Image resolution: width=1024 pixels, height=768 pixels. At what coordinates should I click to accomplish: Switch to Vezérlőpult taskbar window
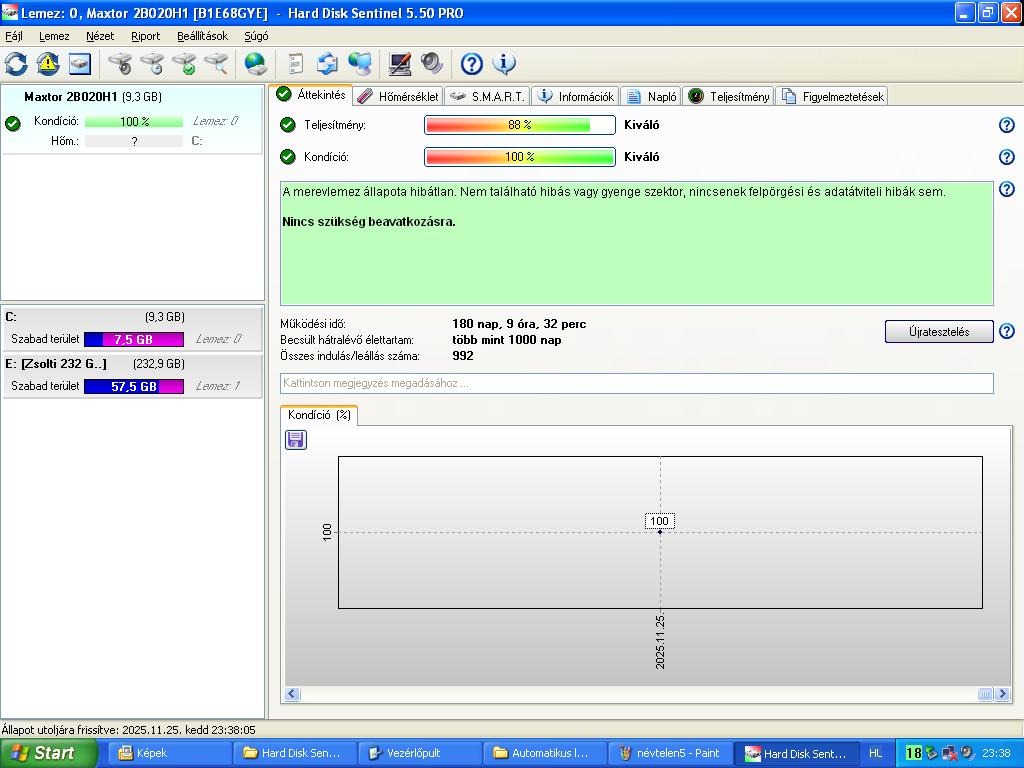(419, 754)
